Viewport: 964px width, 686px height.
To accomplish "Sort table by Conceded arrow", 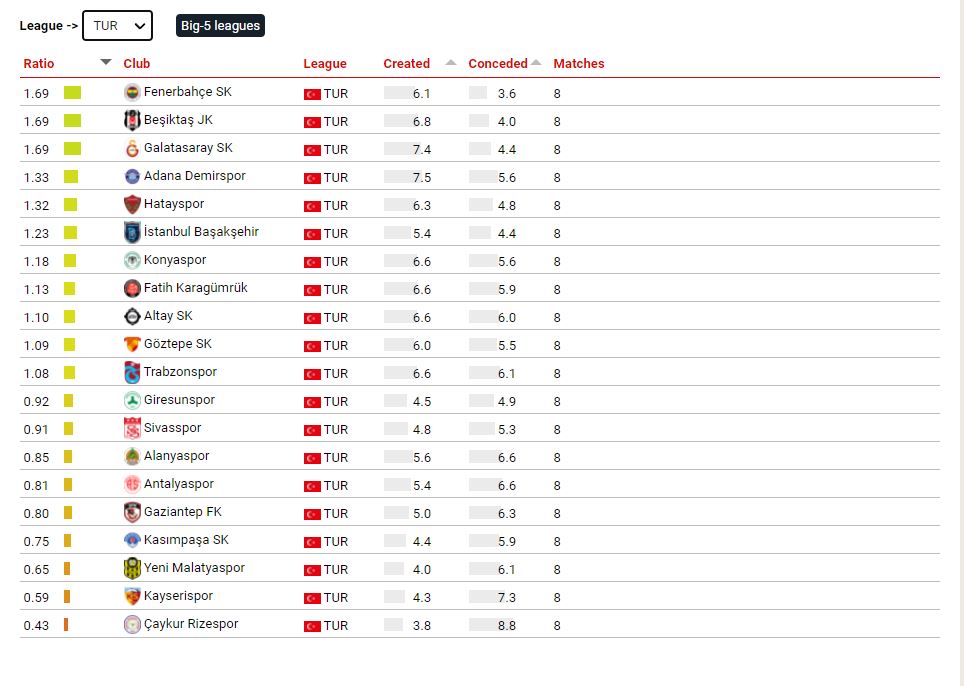I will [536, 63].
